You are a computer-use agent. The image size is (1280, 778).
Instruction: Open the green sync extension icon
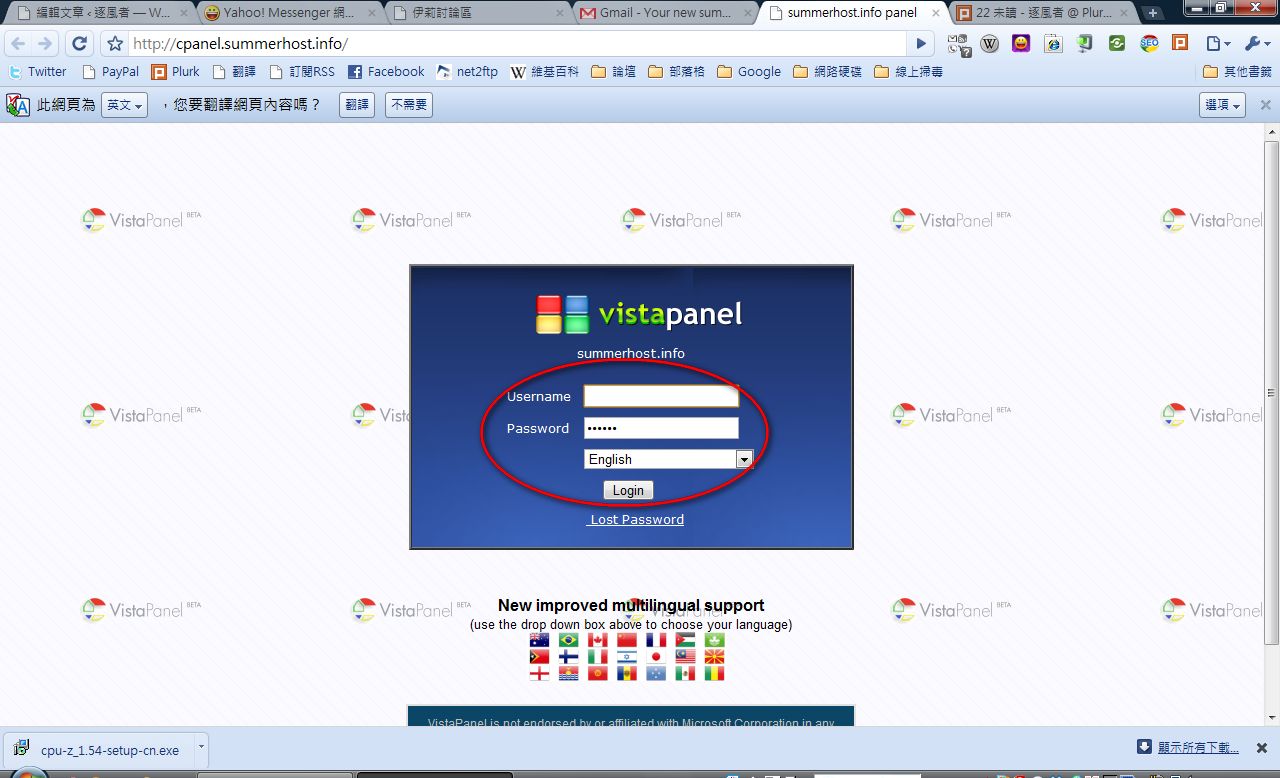[1117, 44]
